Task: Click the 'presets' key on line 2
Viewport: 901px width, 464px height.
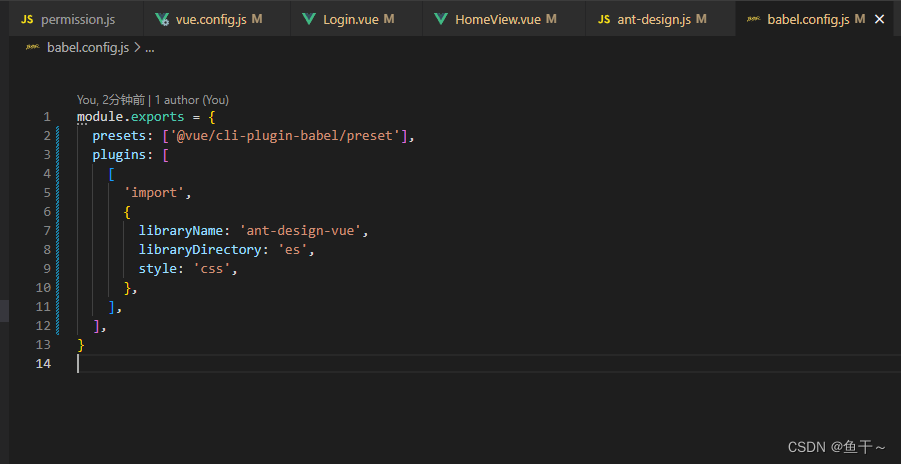Action: click(x=119, y=136)
